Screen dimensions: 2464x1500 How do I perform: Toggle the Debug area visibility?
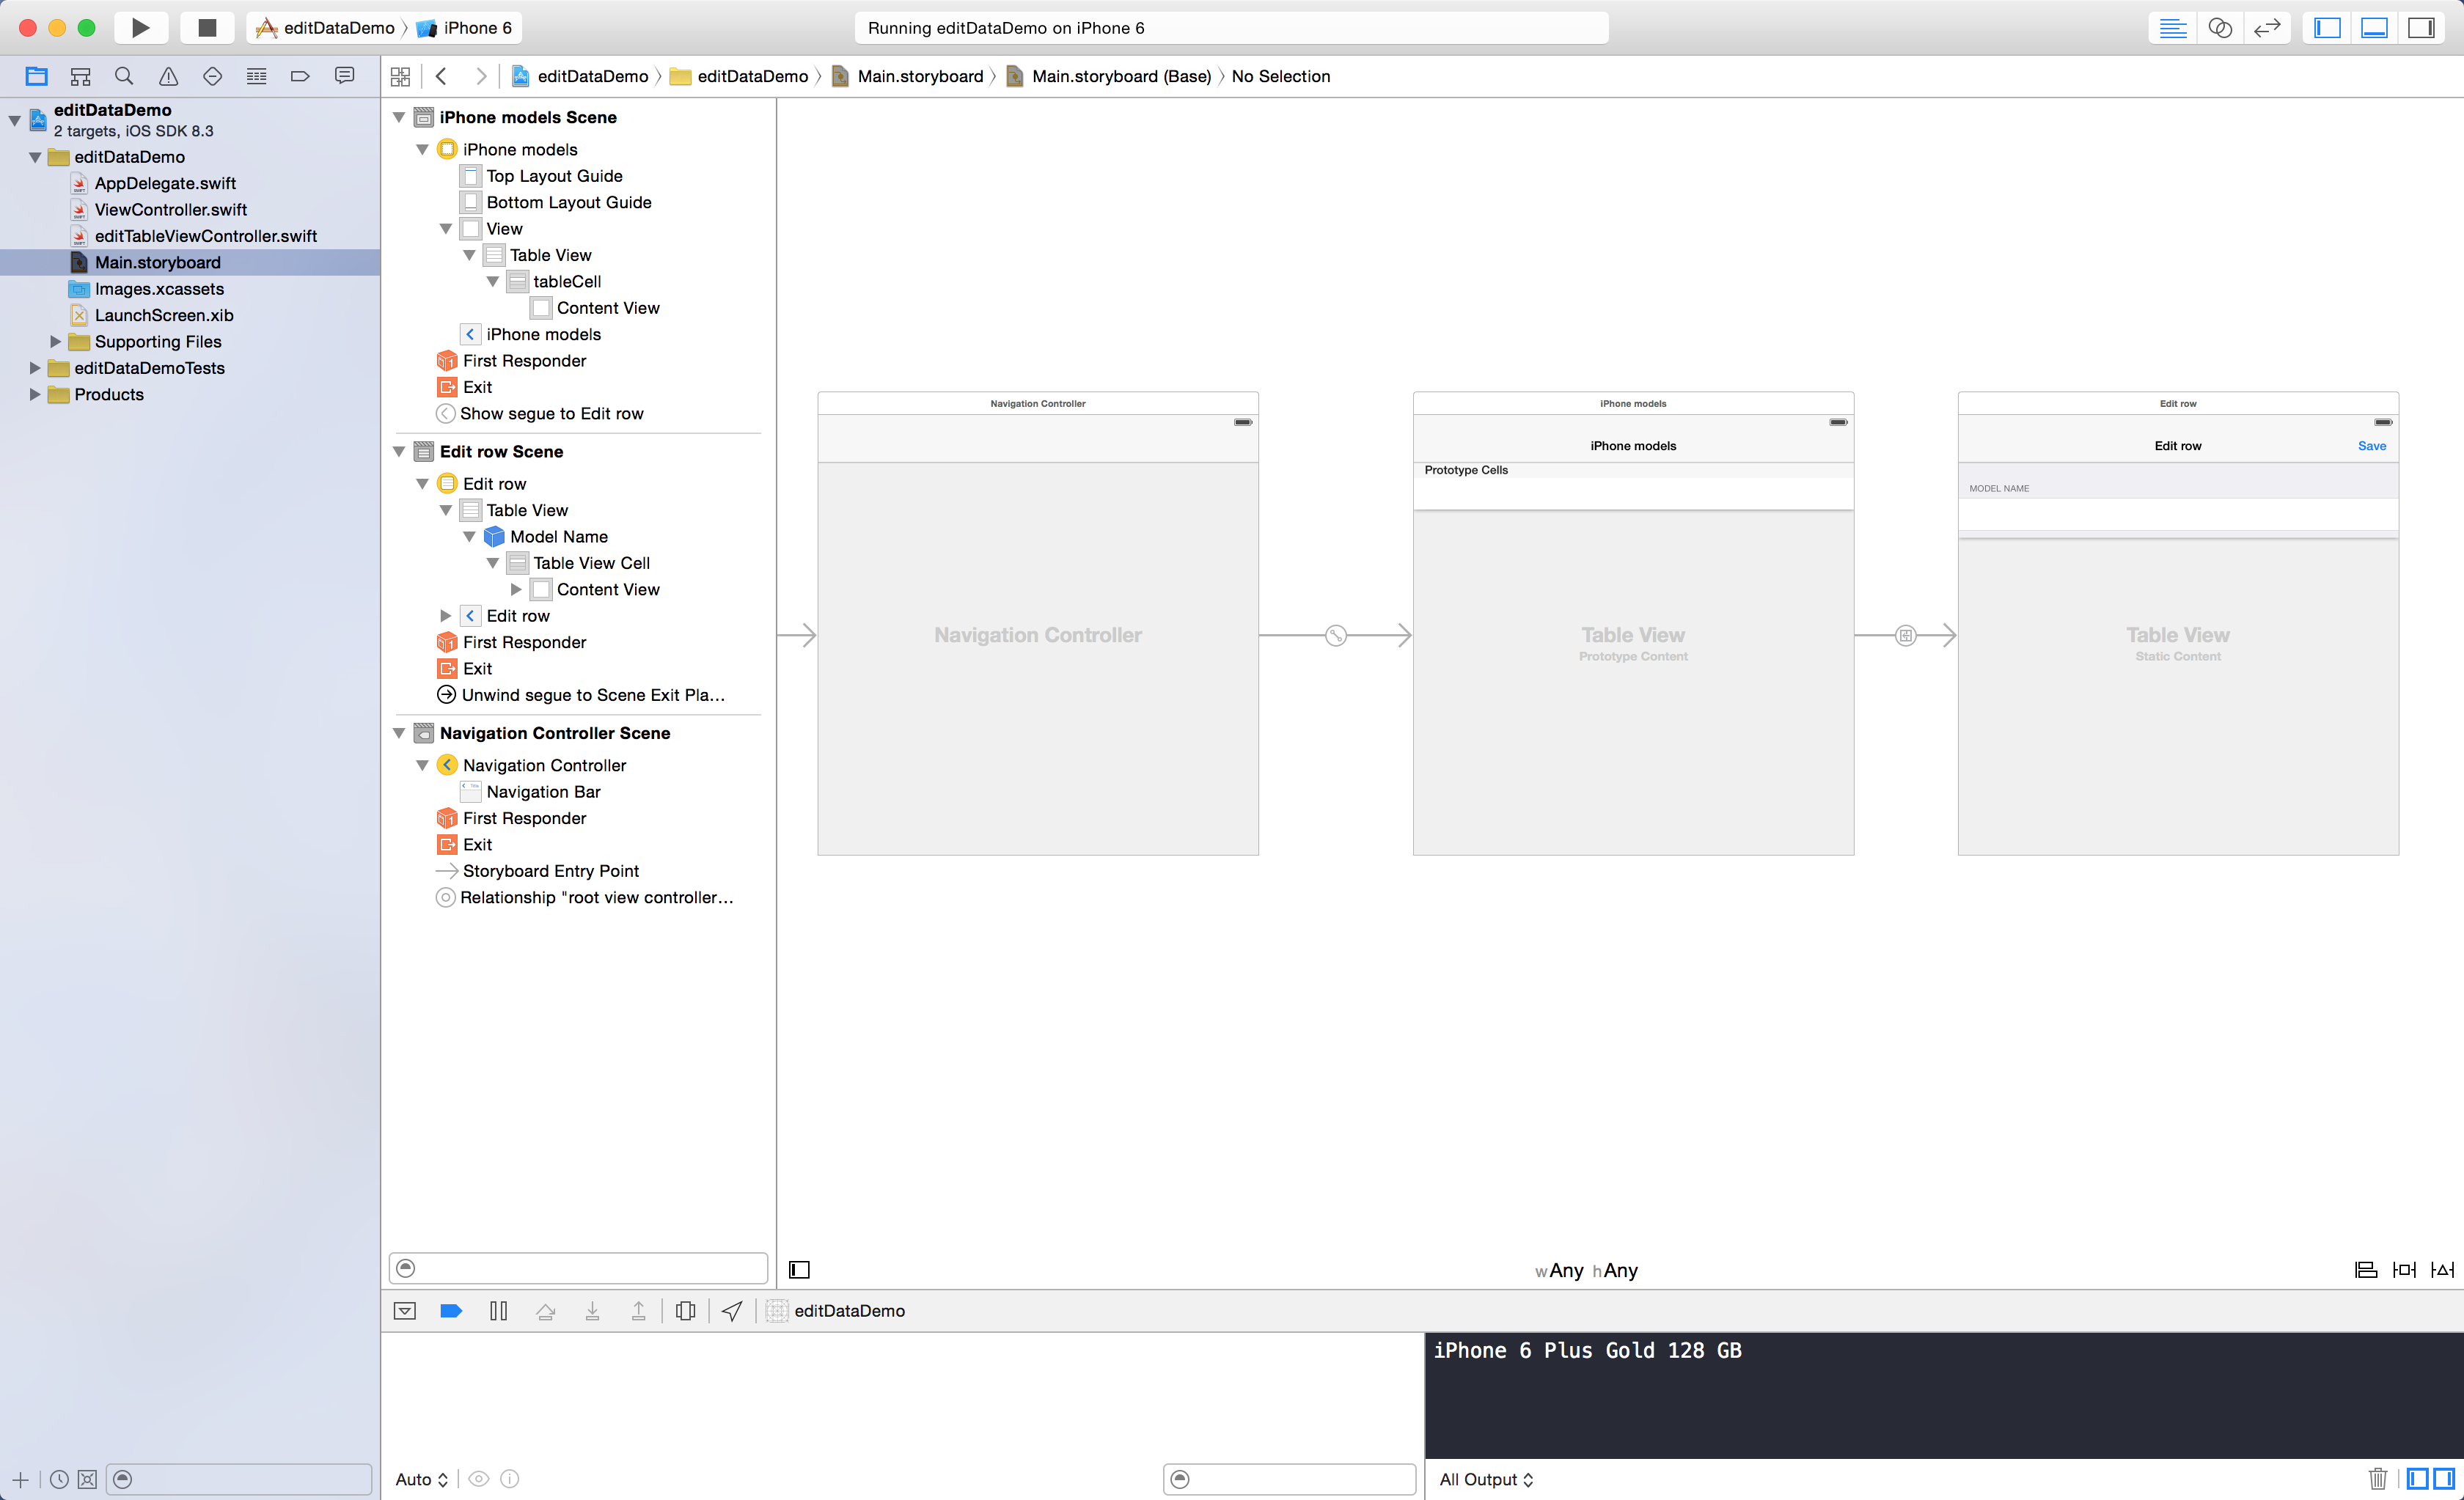(x=2374, y=28)
